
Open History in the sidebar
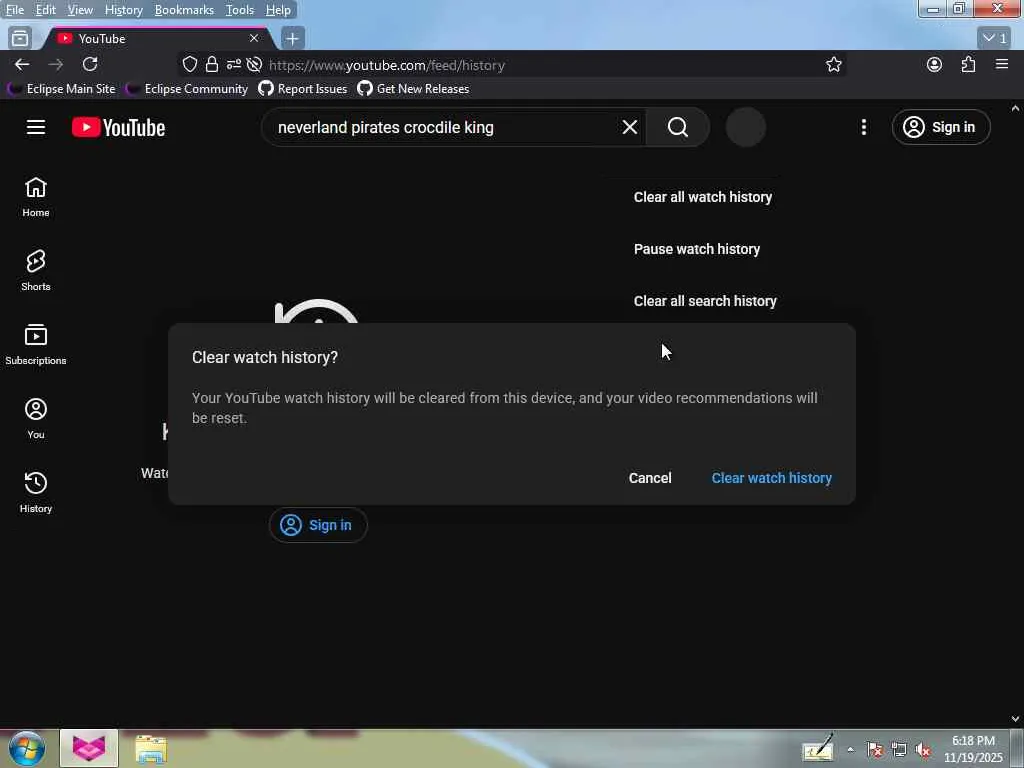(x=36, y=492)
